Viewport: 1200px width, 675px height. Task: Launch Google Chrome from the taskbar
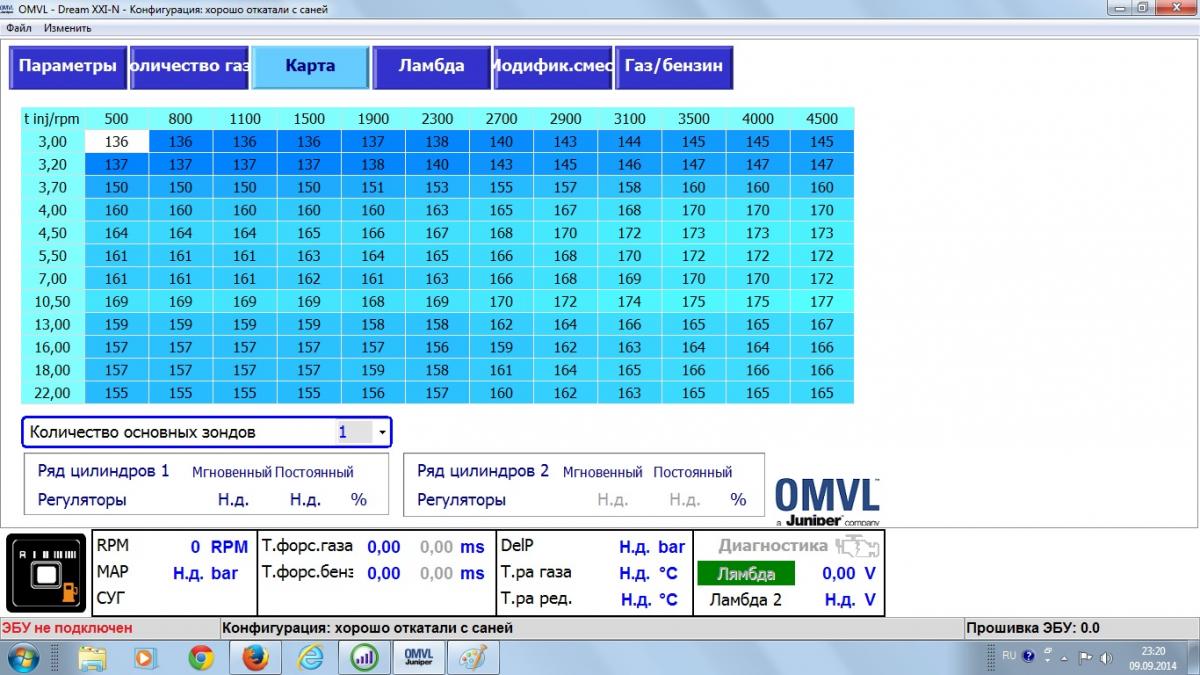201,657
